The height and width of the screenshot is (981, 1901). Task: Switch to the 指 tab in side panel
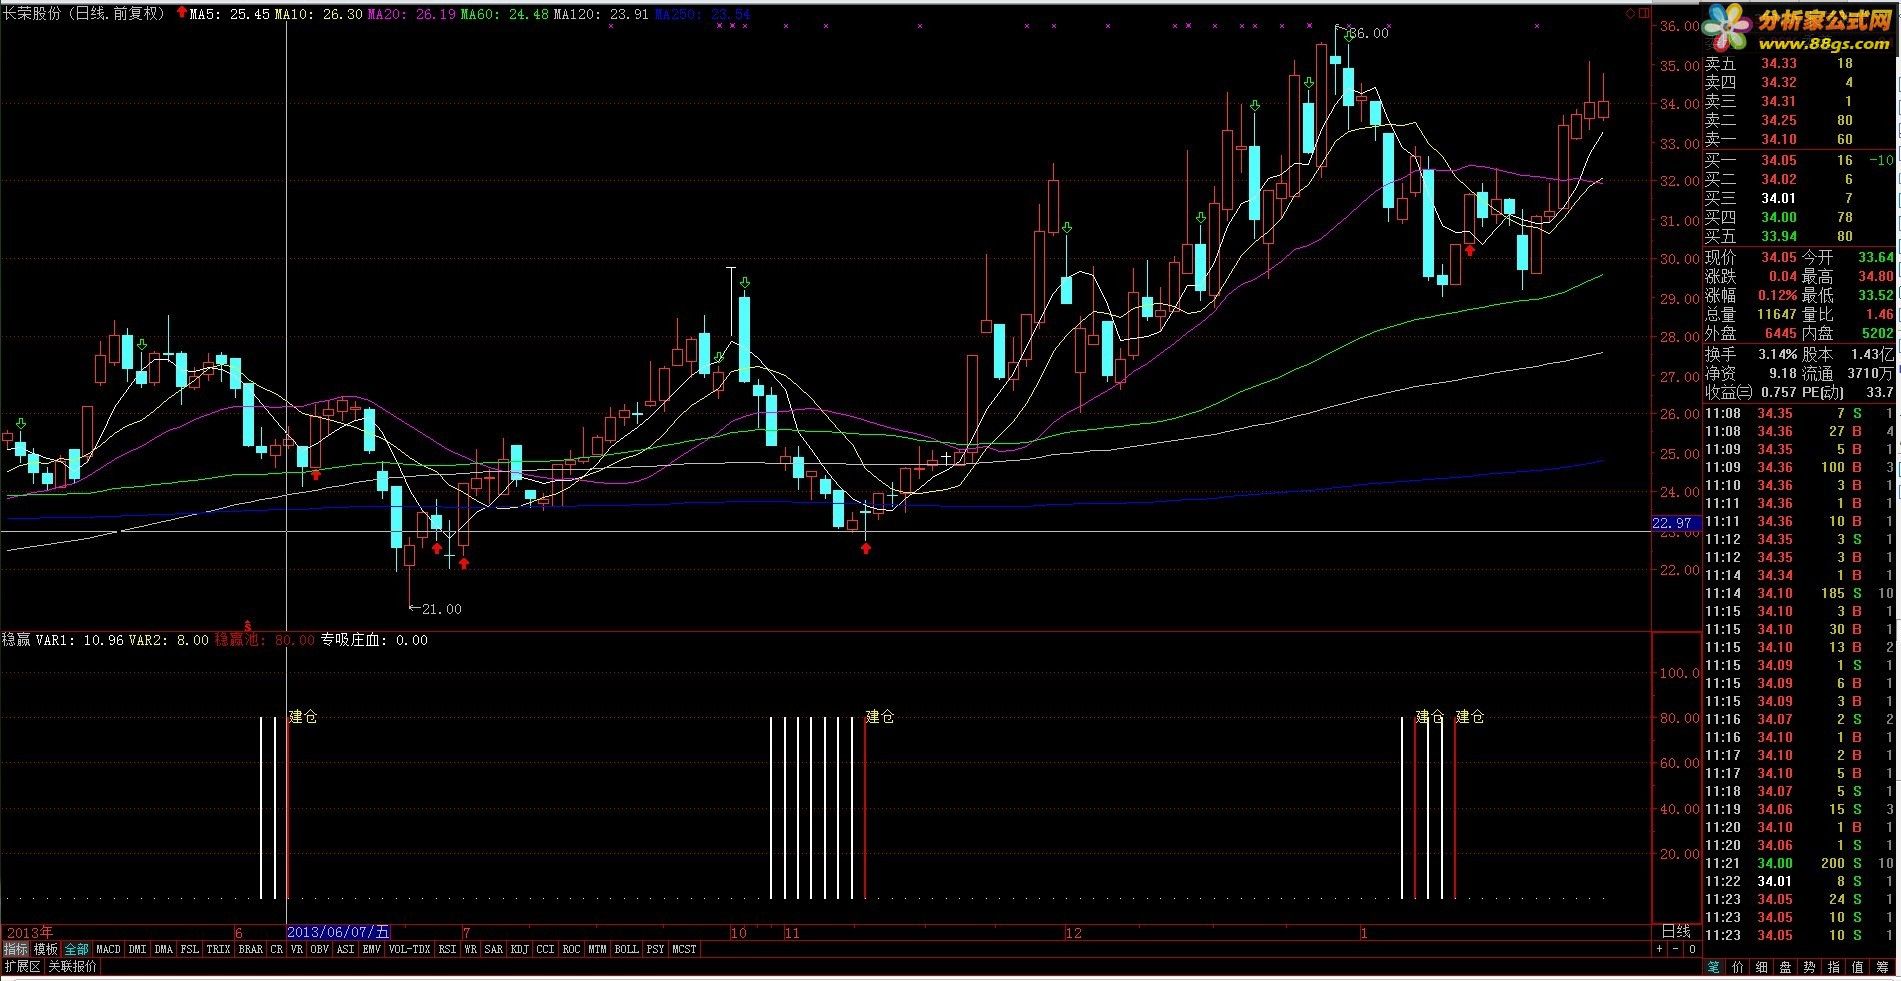(1834, 967)
